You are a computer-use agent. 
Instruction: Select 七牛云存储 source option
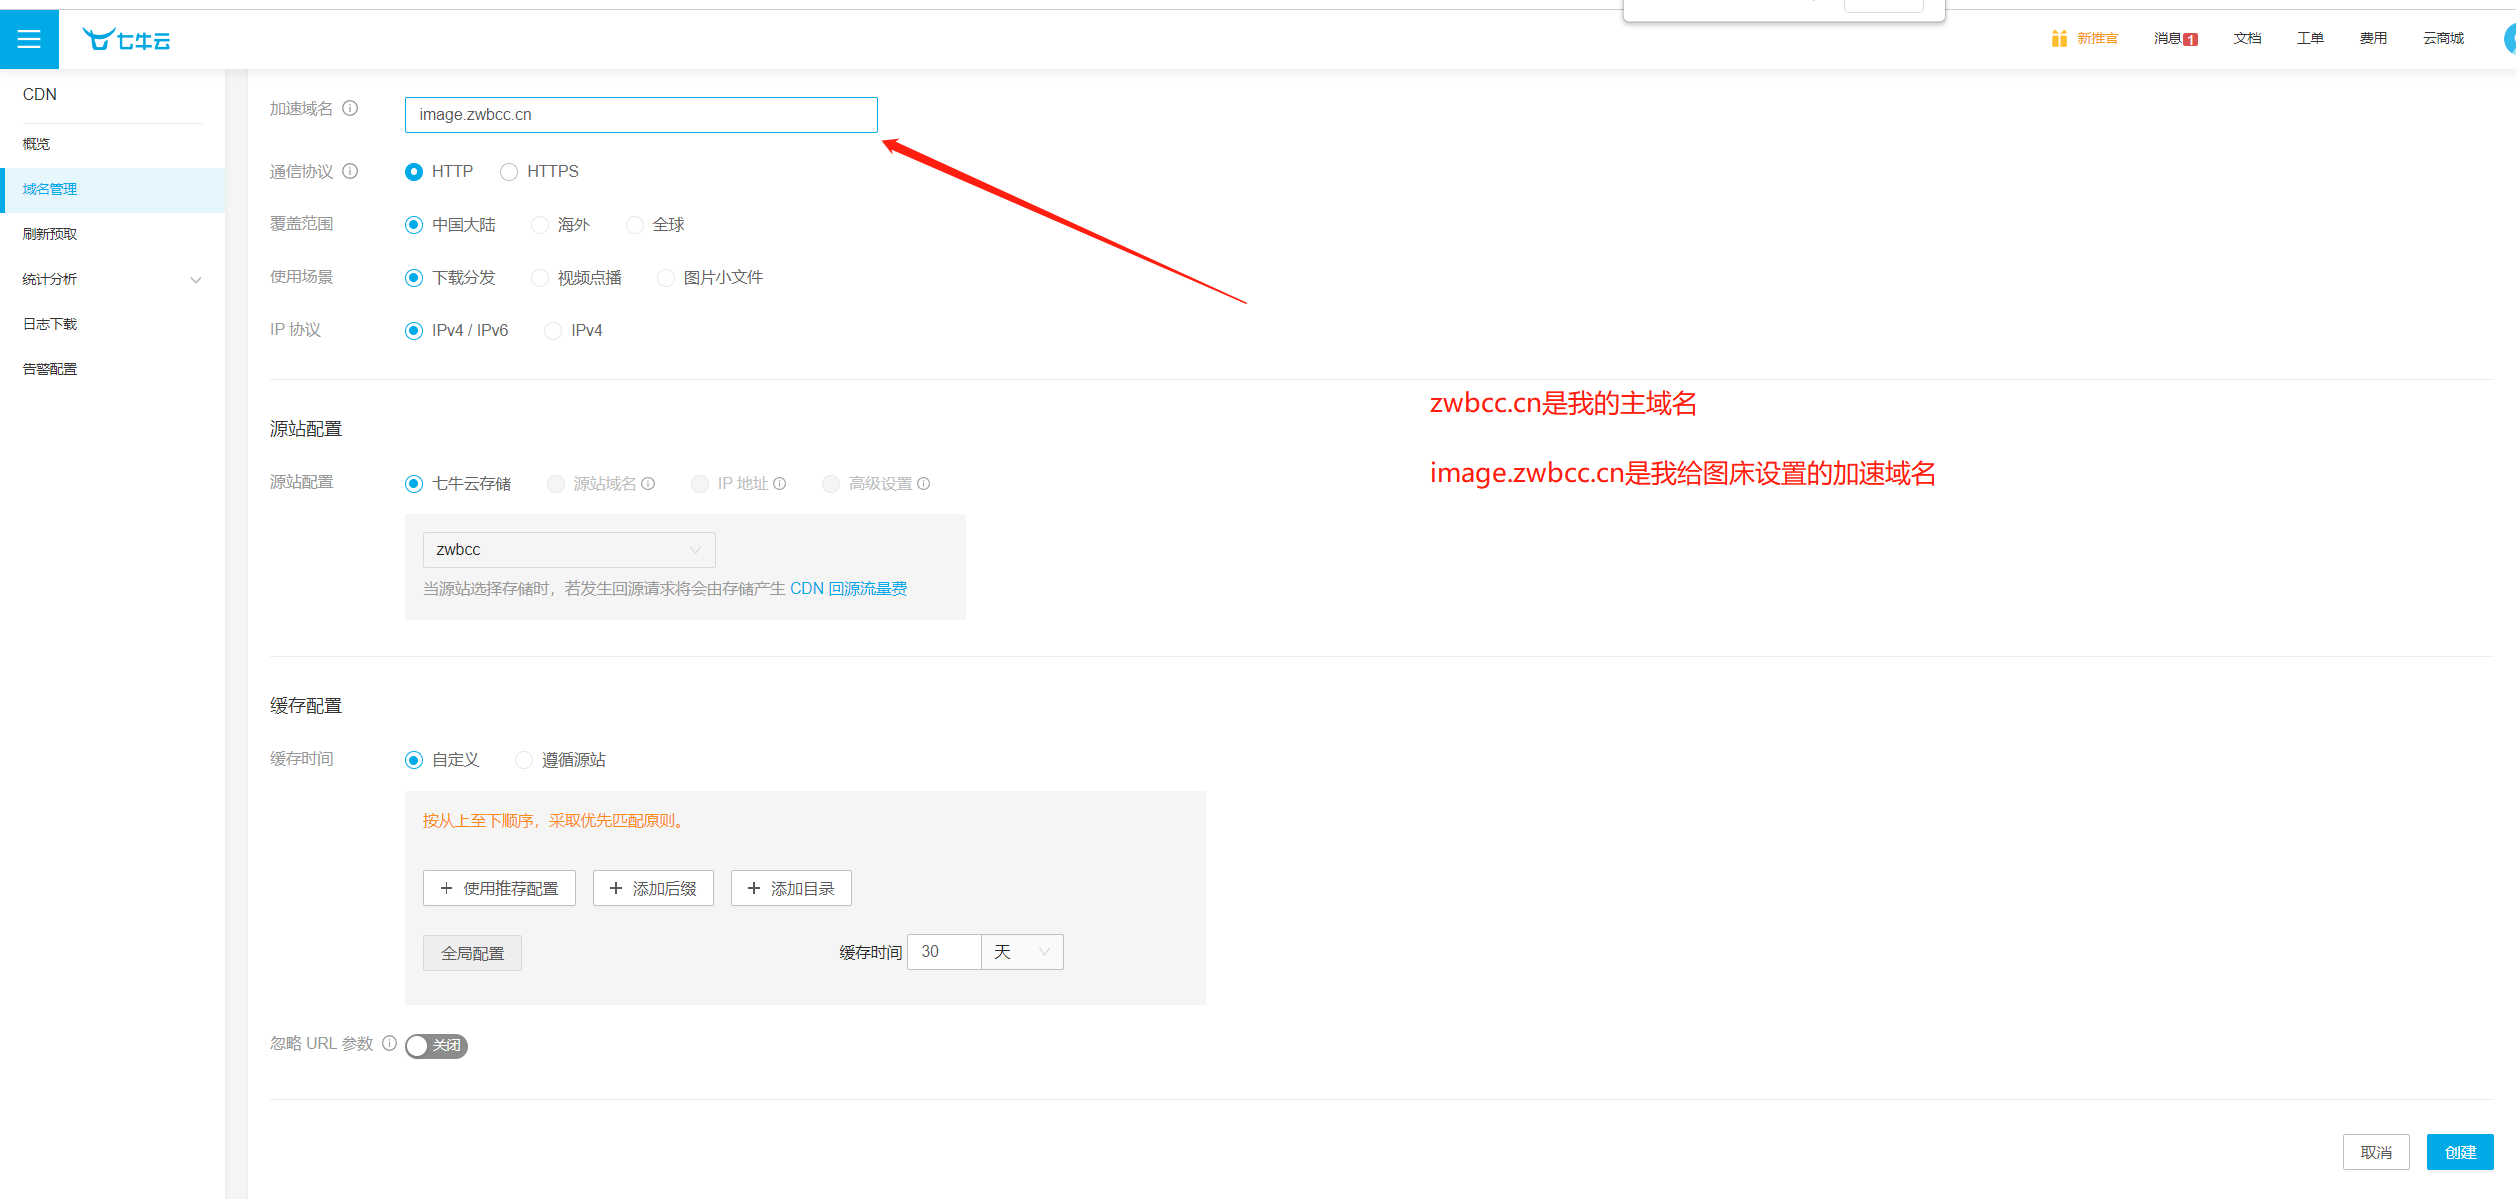click(x=414, y=484)
